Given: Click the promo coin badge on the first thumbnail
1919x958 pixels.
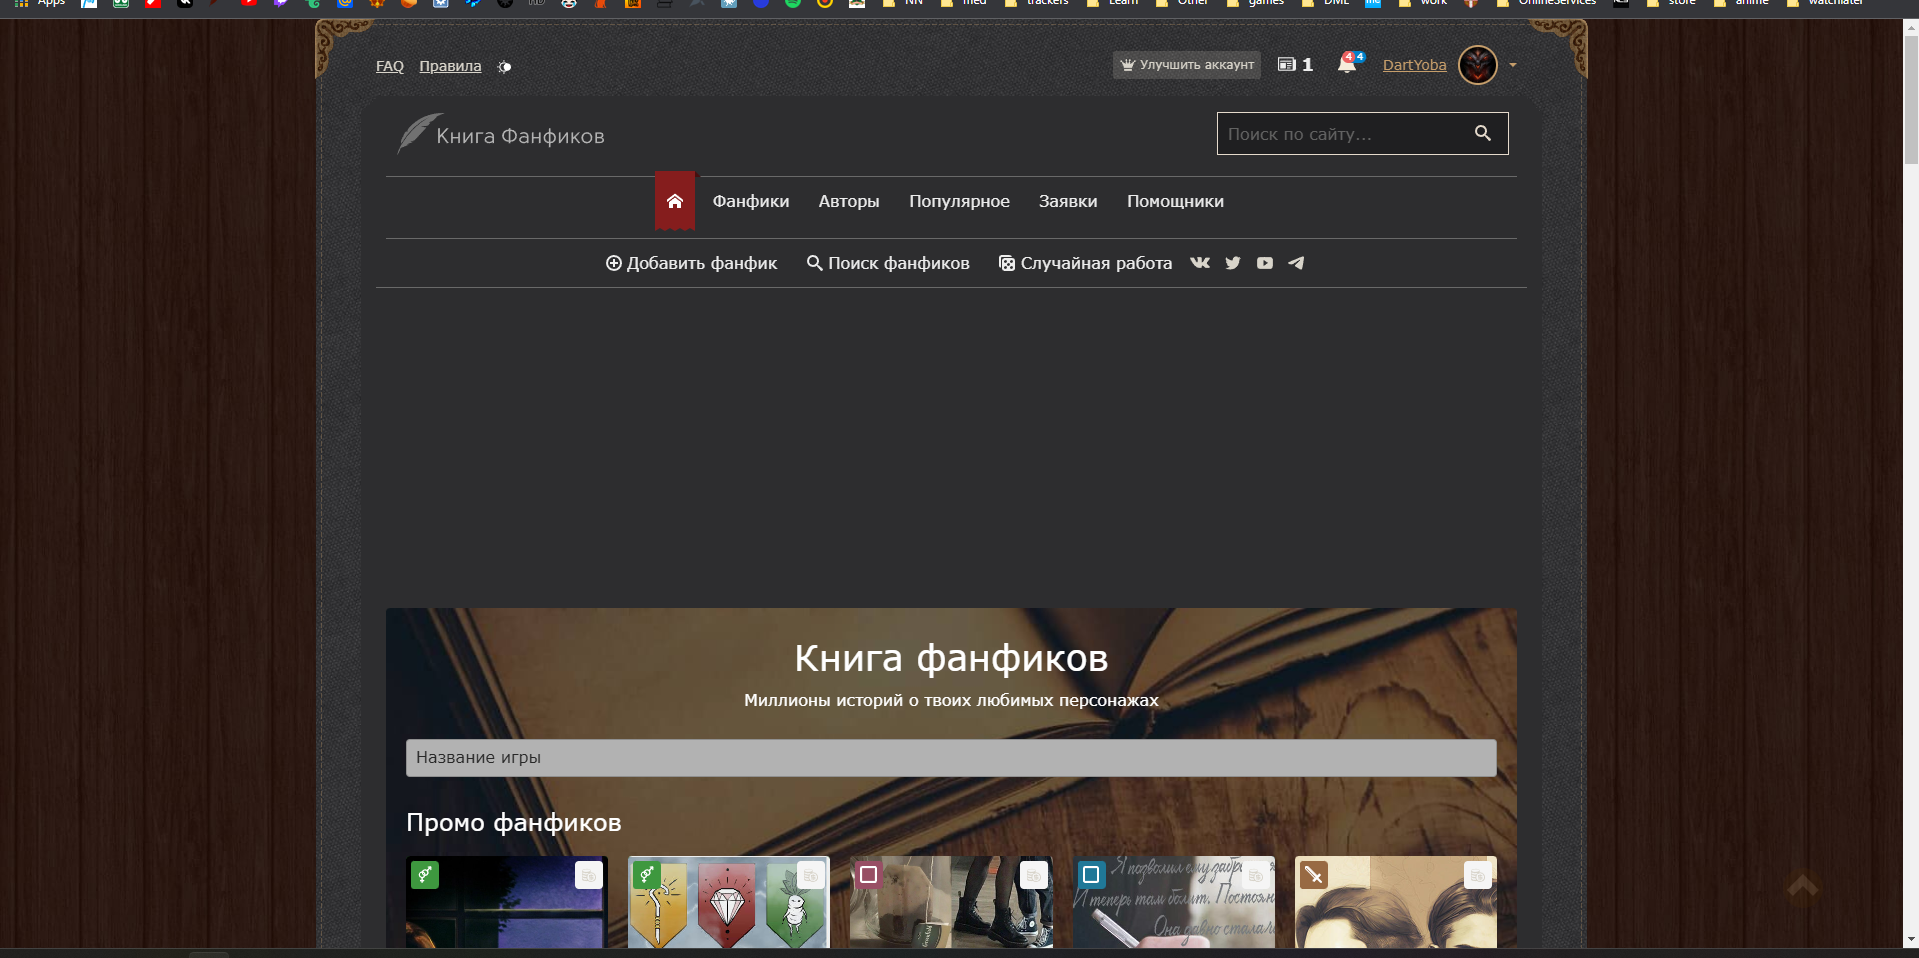Looking at the screenshot, I should (x=588, y=877).
